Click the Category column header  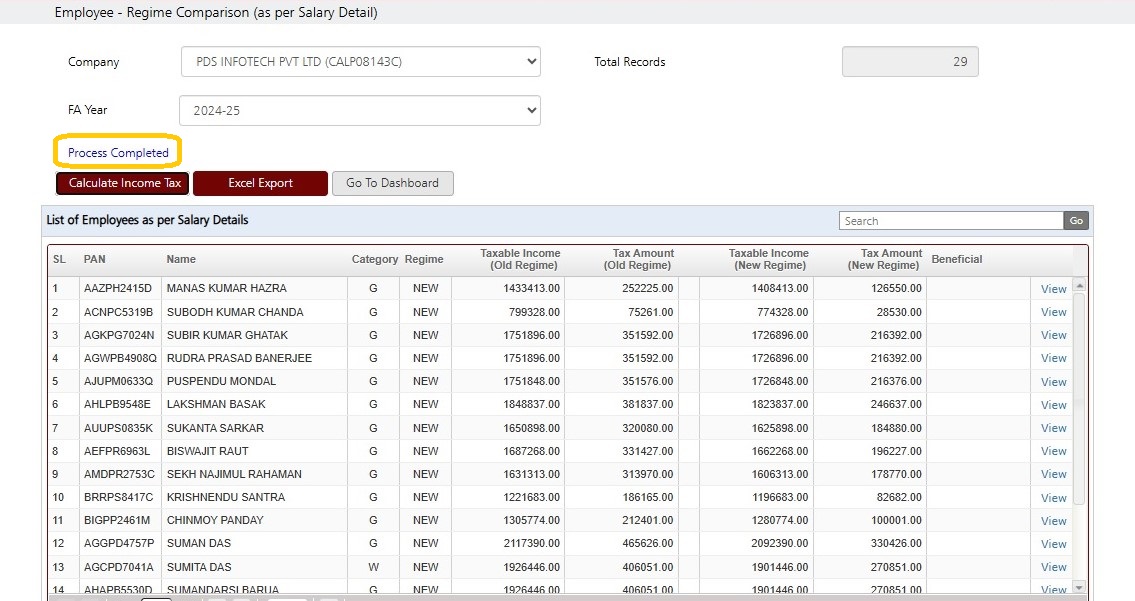click(375, 259)
